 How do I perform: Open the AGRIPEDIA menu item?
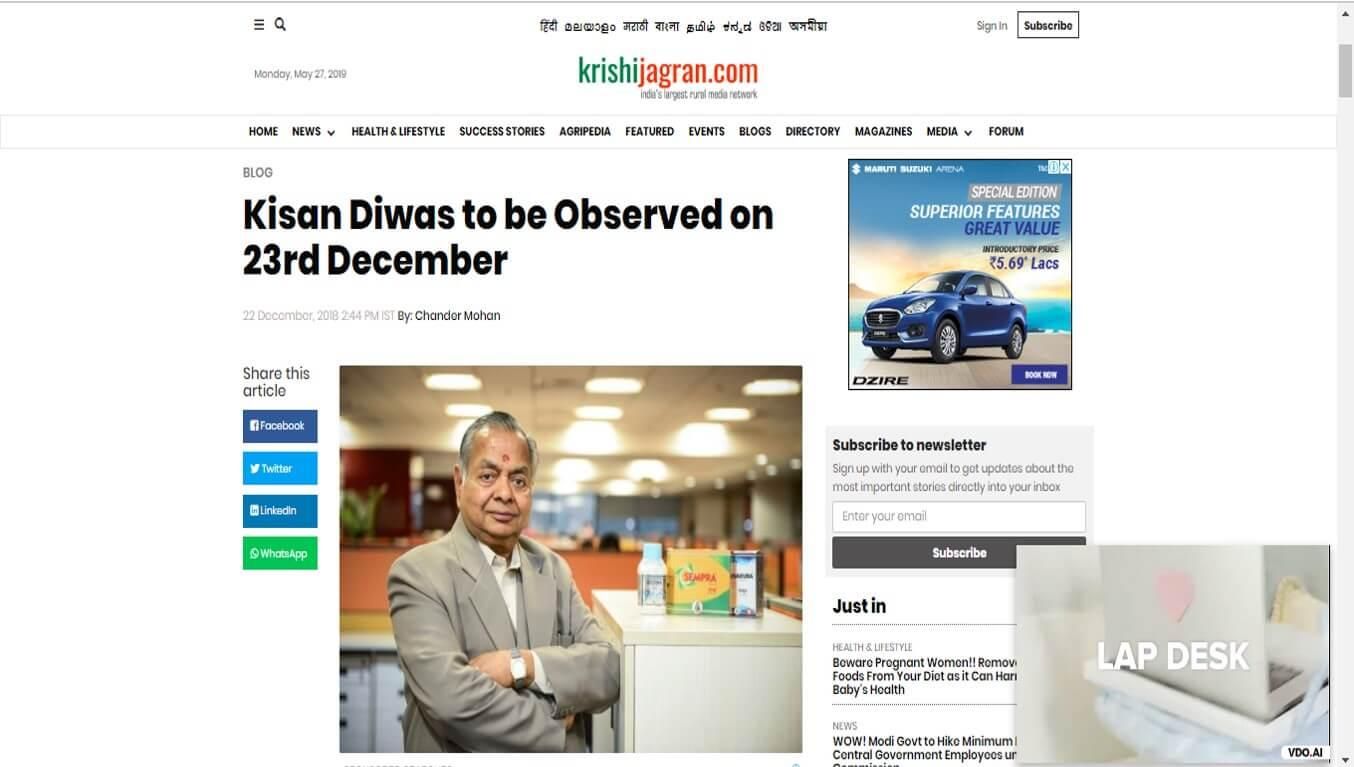coord(585,132)
